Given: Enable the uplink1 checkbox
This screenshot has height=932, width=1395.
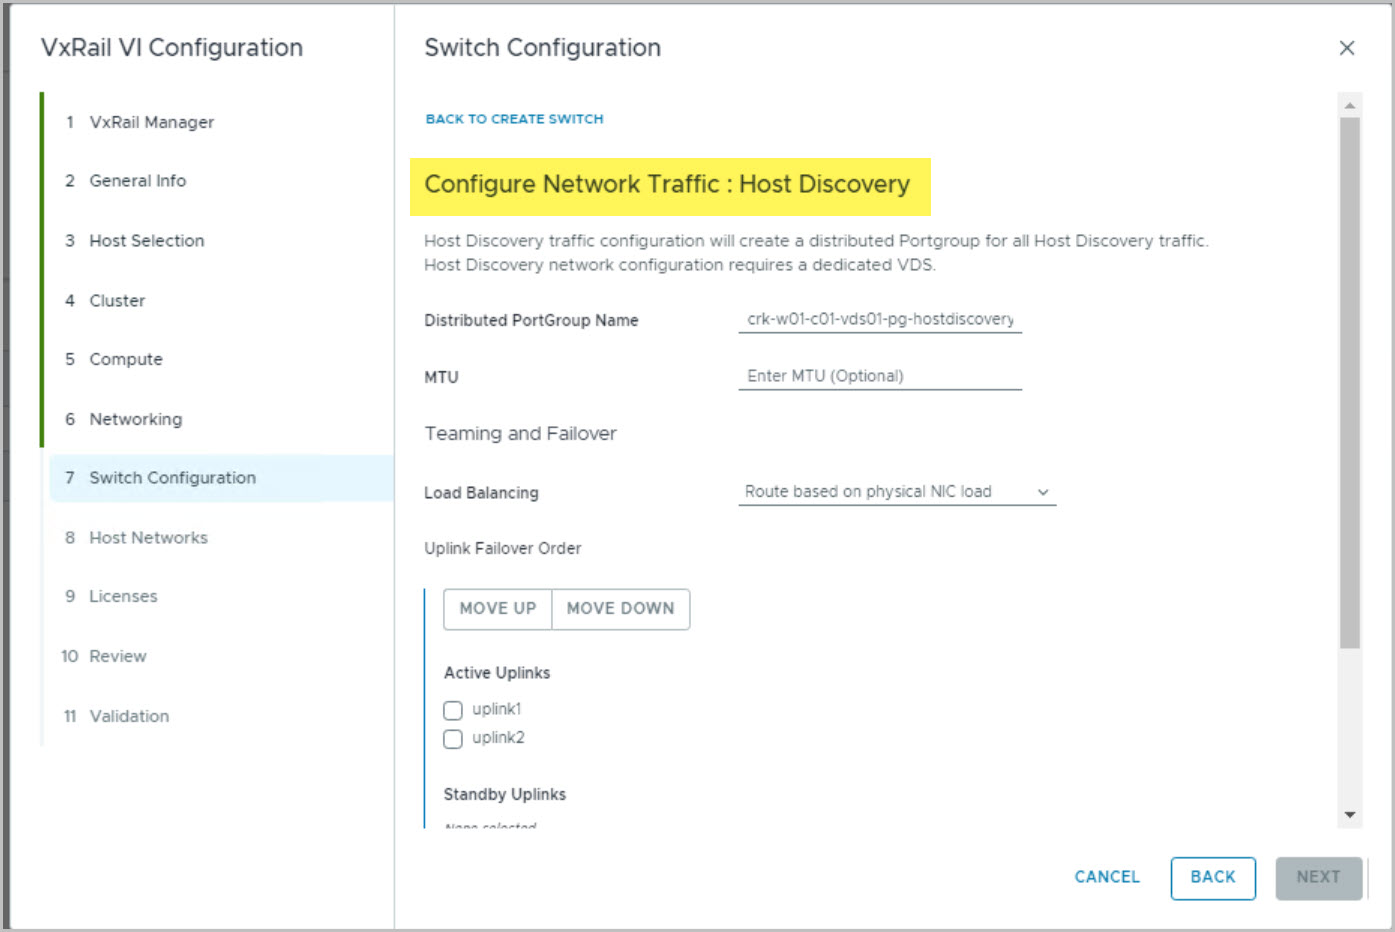Looking at the screenshot, I should tap(453, 710).
